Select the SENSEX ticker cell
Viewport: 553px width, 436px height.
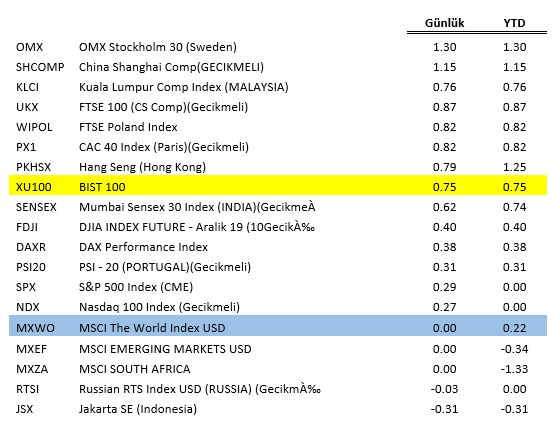[x=36, y=207]
